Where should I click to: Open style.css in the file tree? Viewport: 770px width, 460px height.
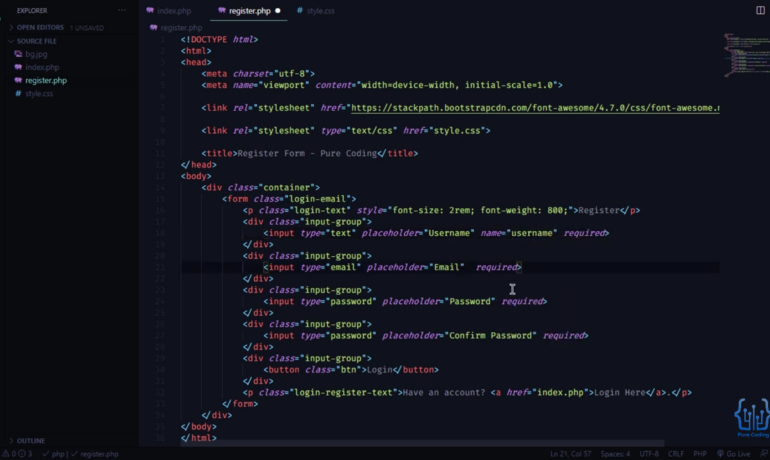click(x=39, y=94)
